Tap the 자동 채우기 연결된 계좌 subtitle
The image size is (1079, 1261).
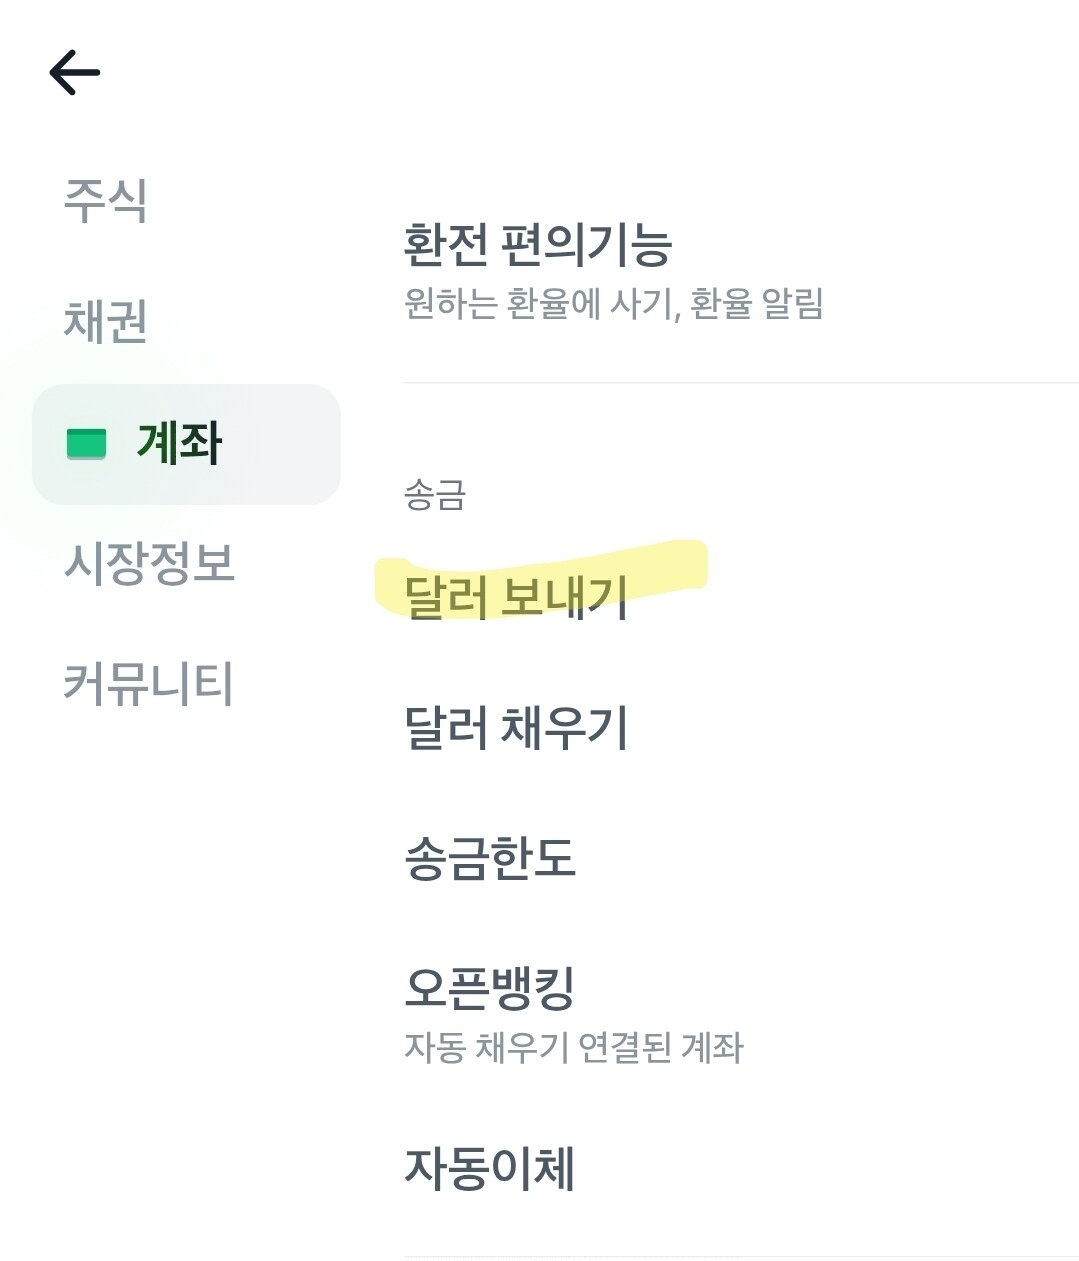(x=574, y=1047)
